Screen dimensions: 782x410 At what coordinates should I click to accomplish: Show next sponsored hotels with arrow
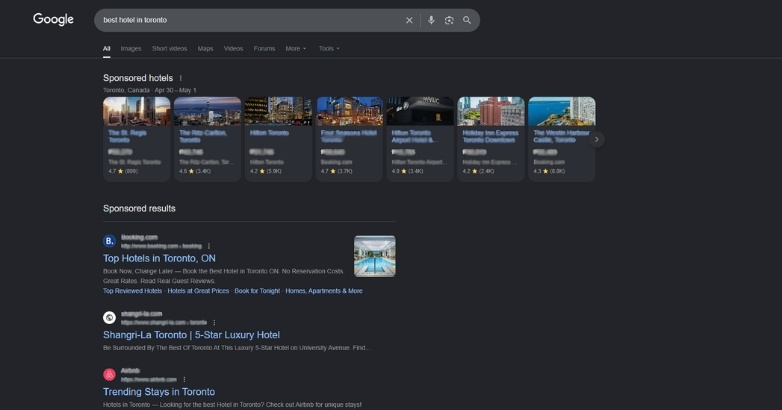[596, 139]
